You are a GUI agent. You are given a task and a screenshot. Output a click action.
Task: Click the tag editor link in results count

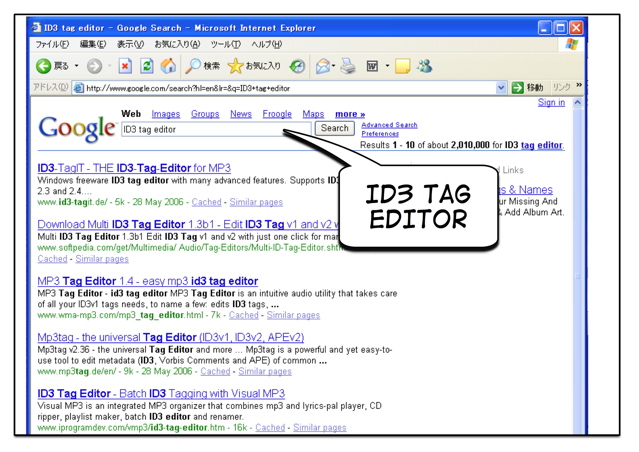click(x=542, y=145)
